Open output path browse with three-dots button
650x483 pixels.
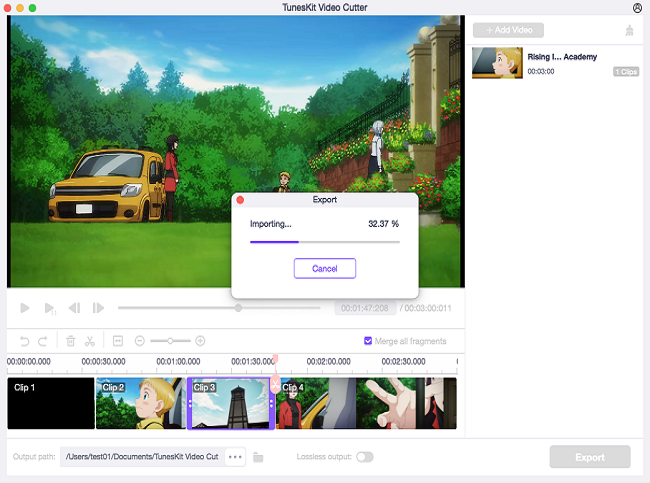pyautogui.click(x=235, y=457)
